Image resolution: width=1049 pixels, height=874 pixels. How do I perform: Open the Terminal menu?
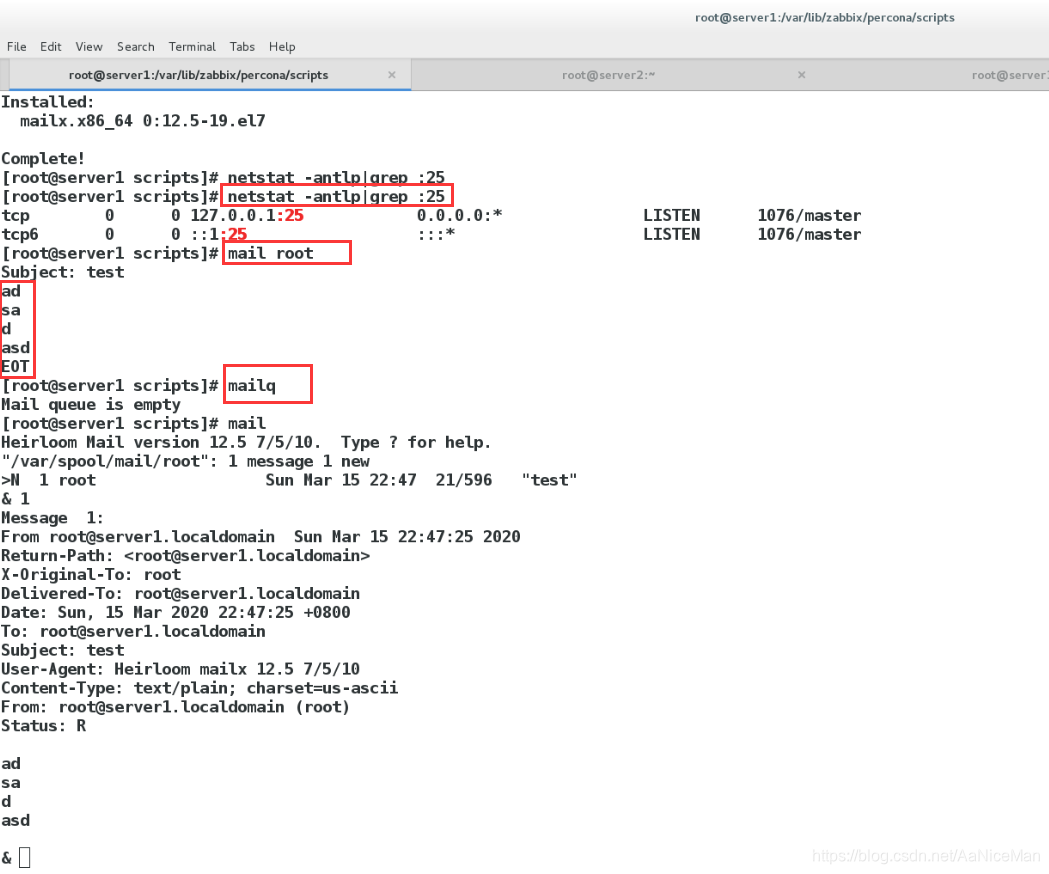click(192, 47)
